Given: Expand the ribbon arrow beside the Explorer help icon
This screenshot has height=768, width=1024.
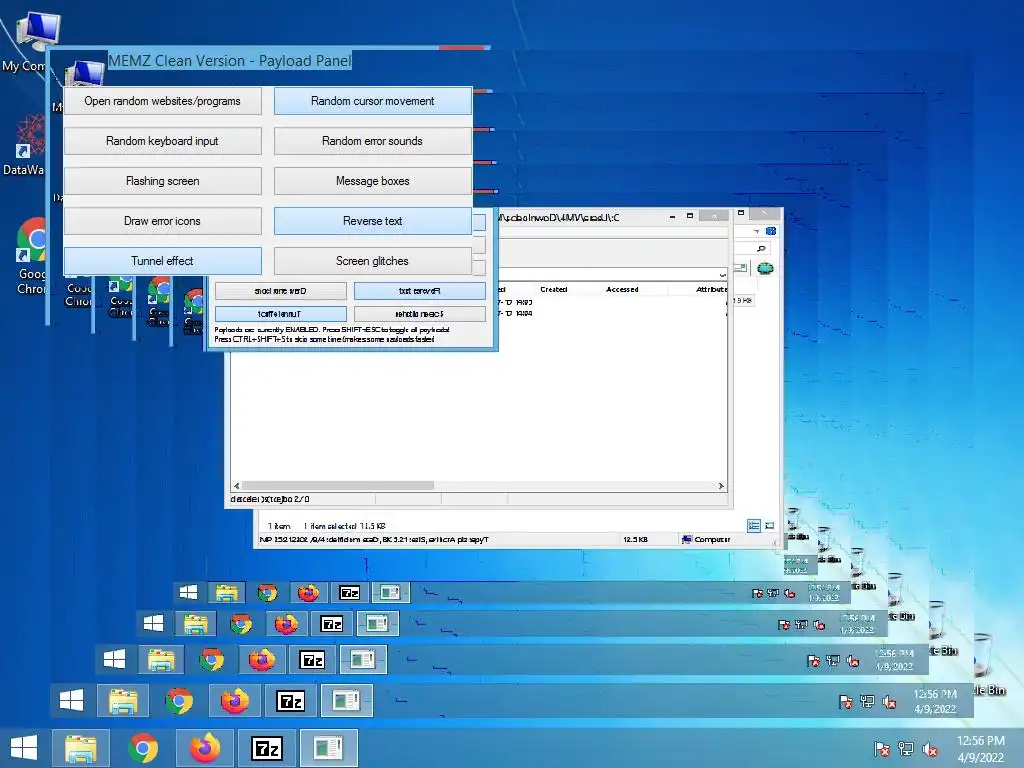Looking at the screenshot, I should click(x=756, y=231).
